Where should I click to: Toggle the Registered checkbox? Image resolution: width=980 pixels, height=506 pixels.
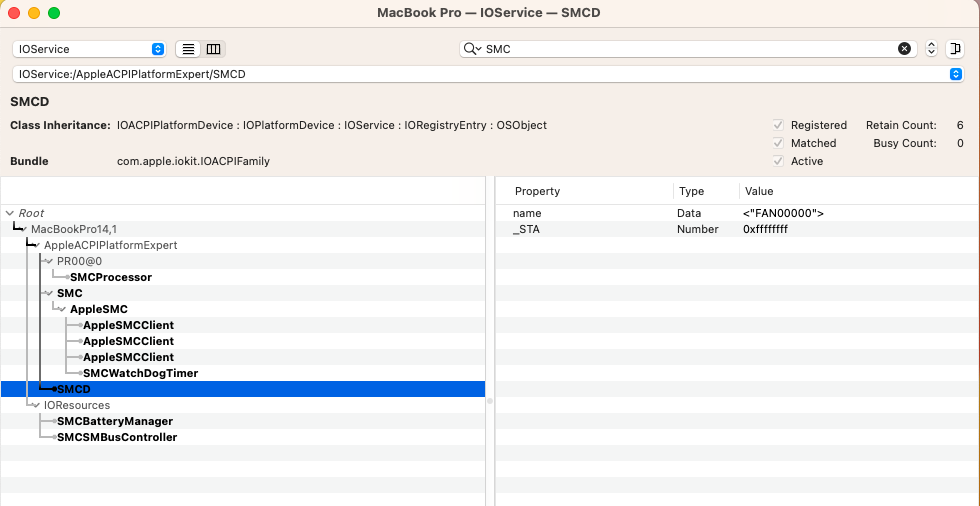[x=778, y=125]
